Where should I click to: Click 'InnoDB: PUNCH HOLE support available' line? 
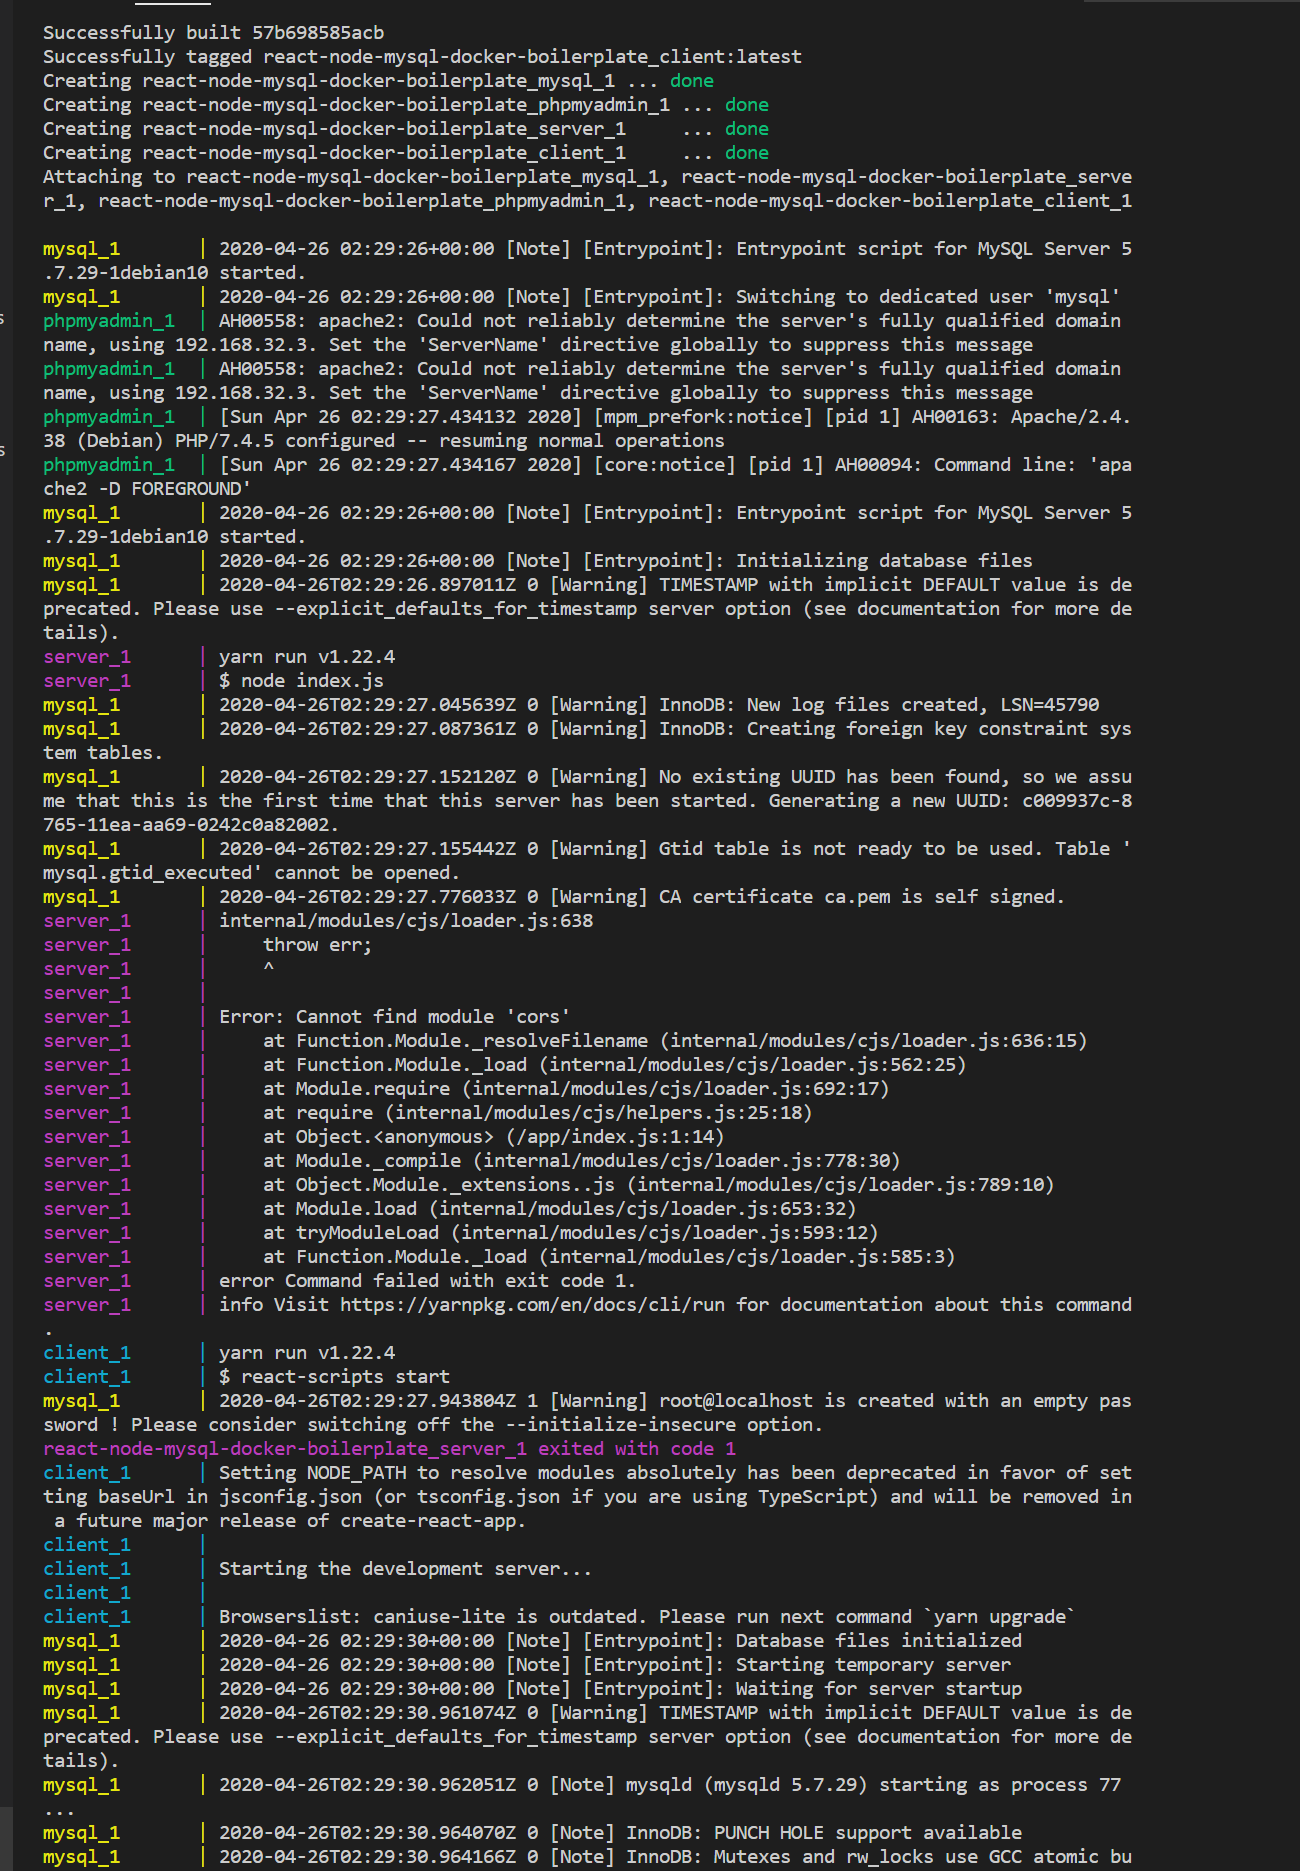(x=824, y=1833)
